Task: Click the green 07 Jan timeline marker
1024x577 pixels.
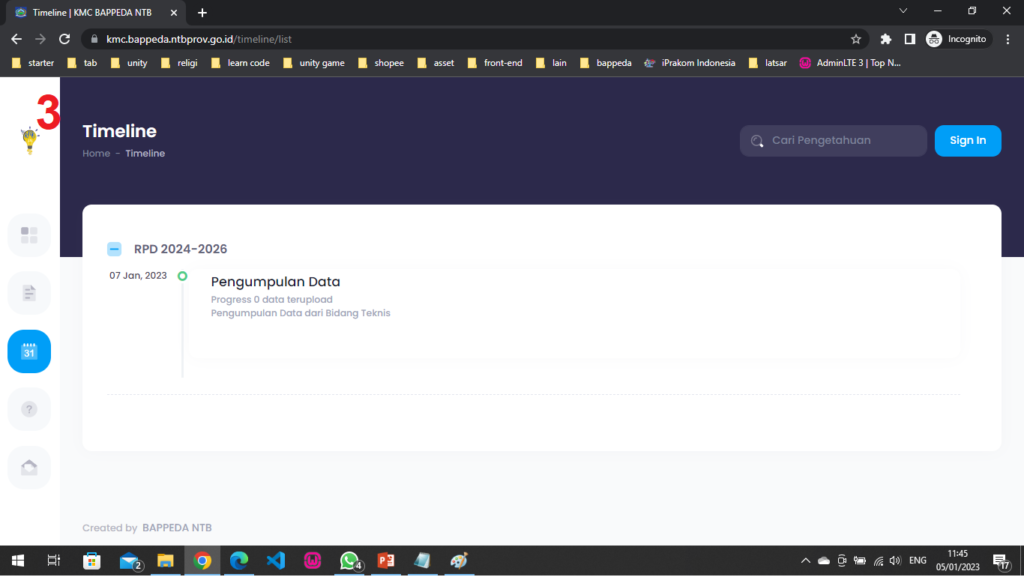Action: (x=182, y=276)
